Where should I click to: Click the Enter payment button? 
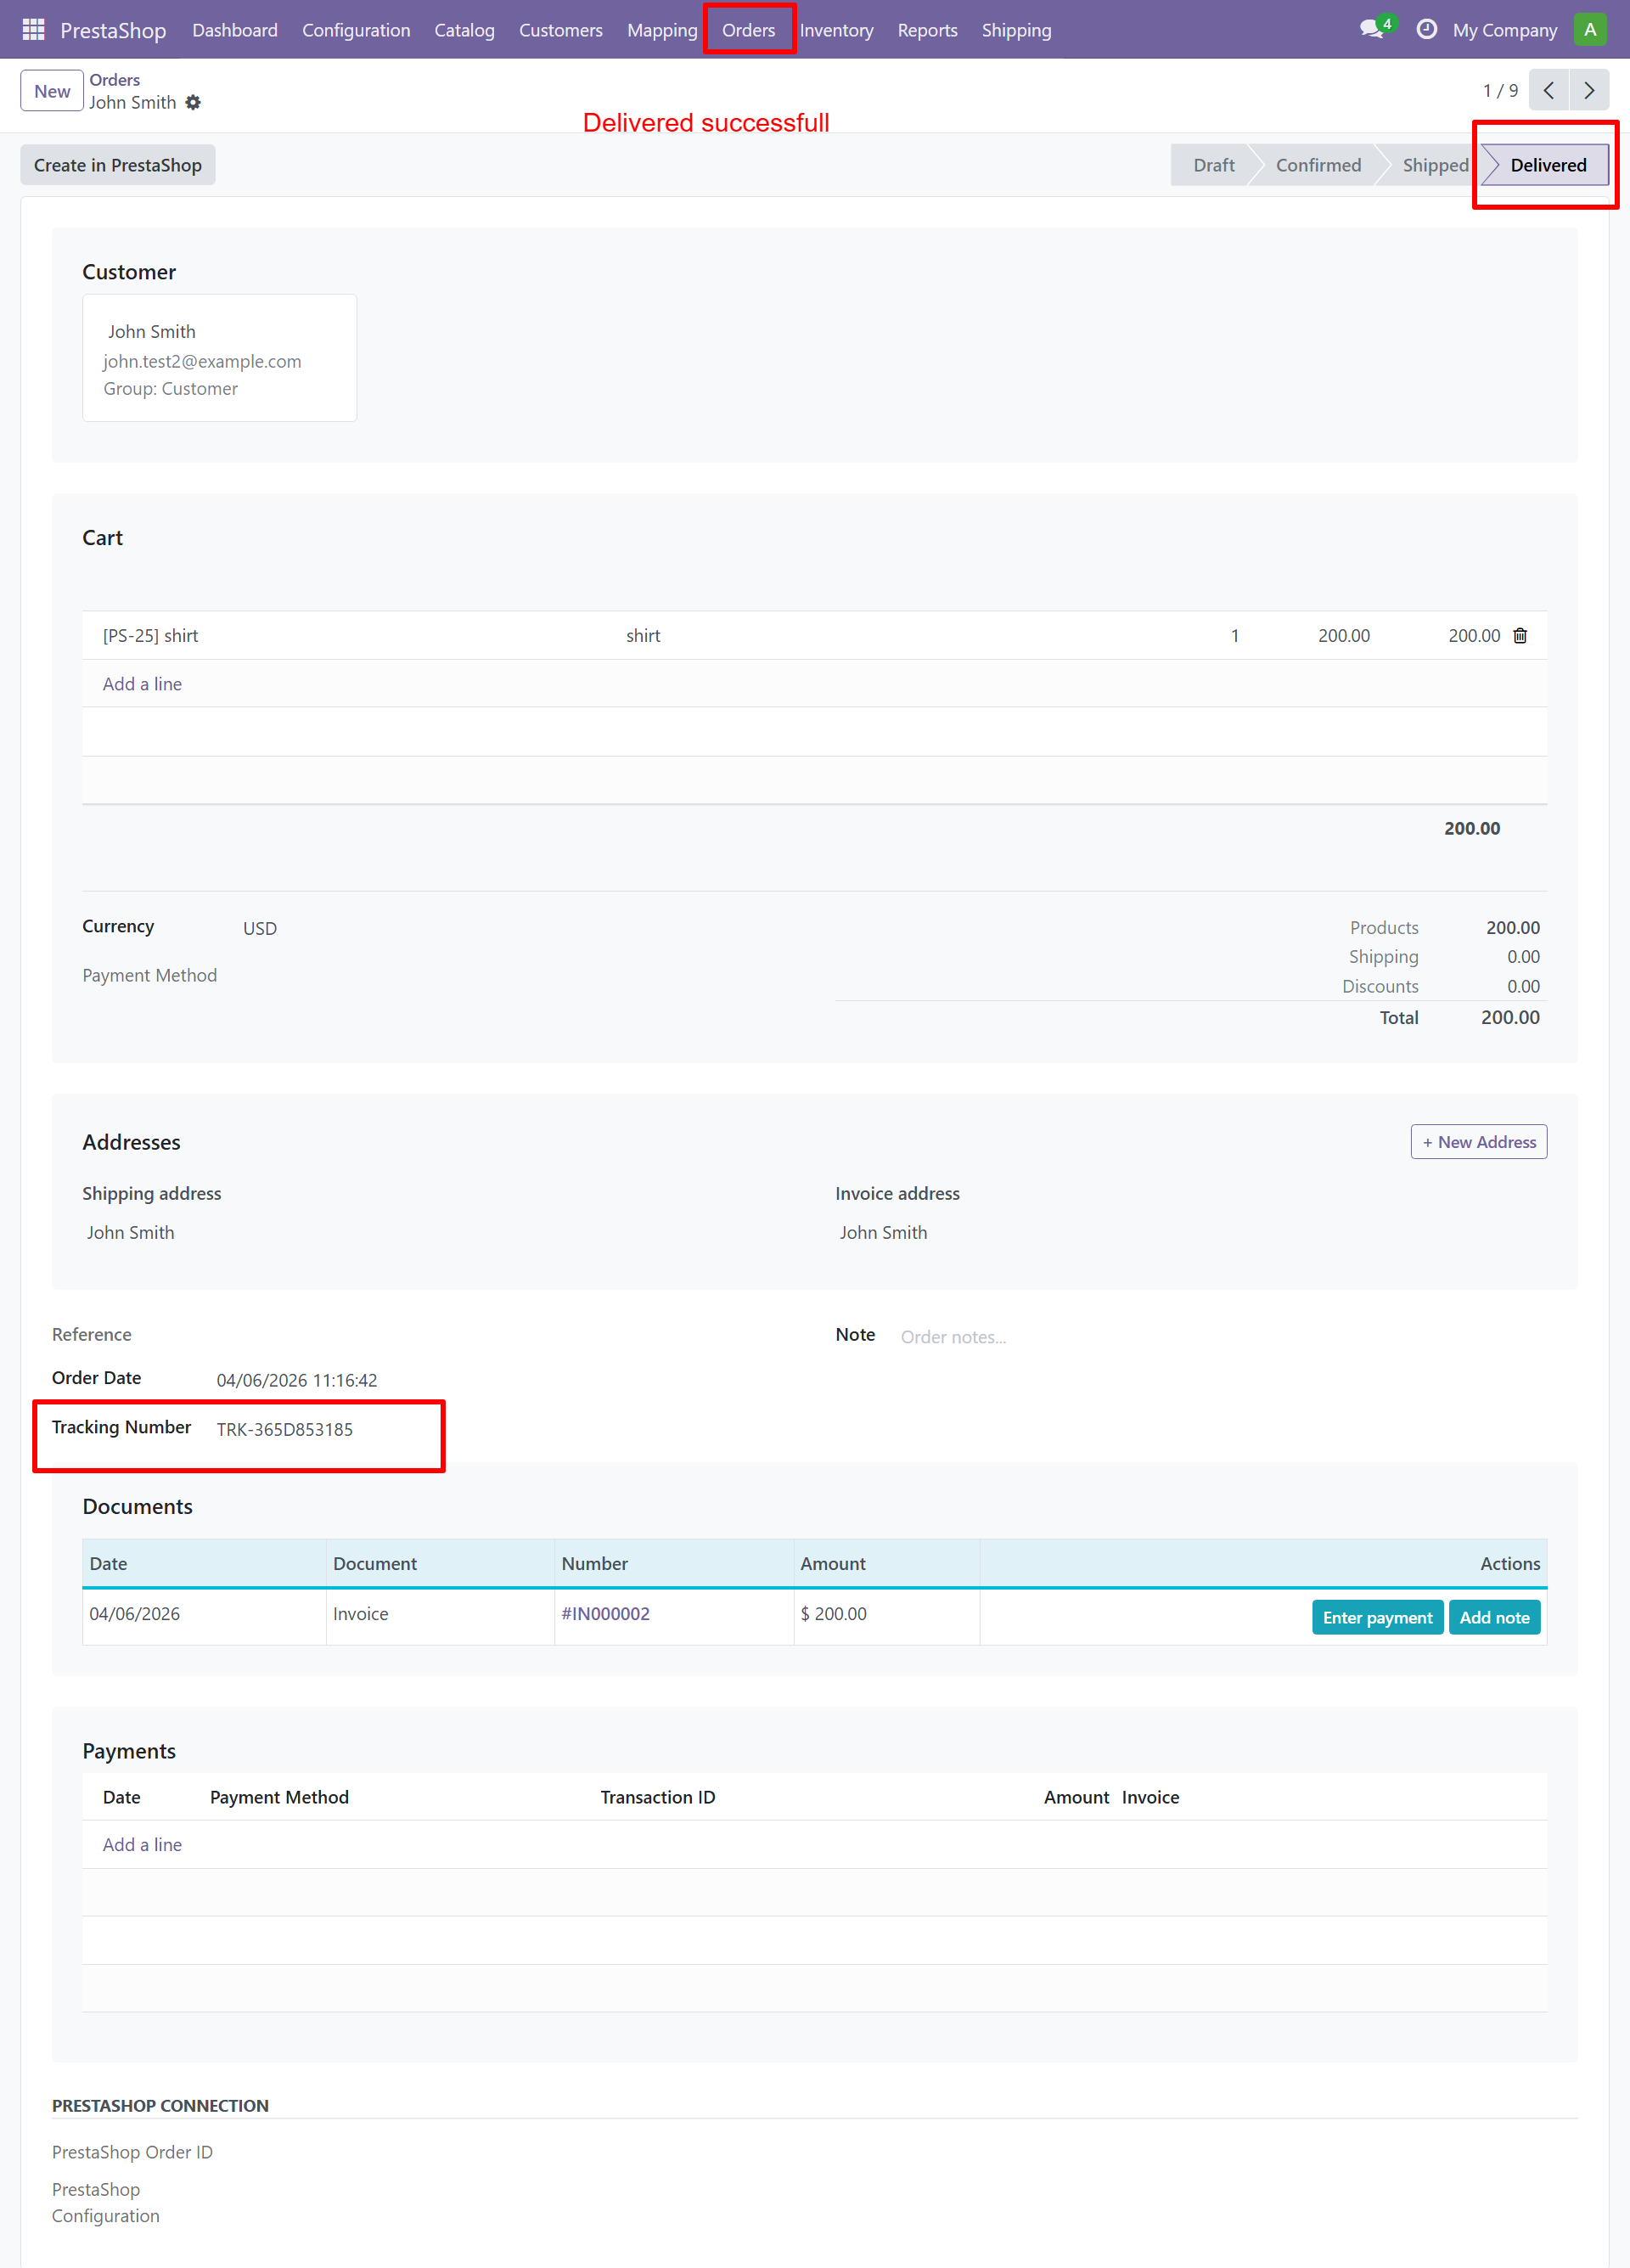(x=1376, y=1617)
